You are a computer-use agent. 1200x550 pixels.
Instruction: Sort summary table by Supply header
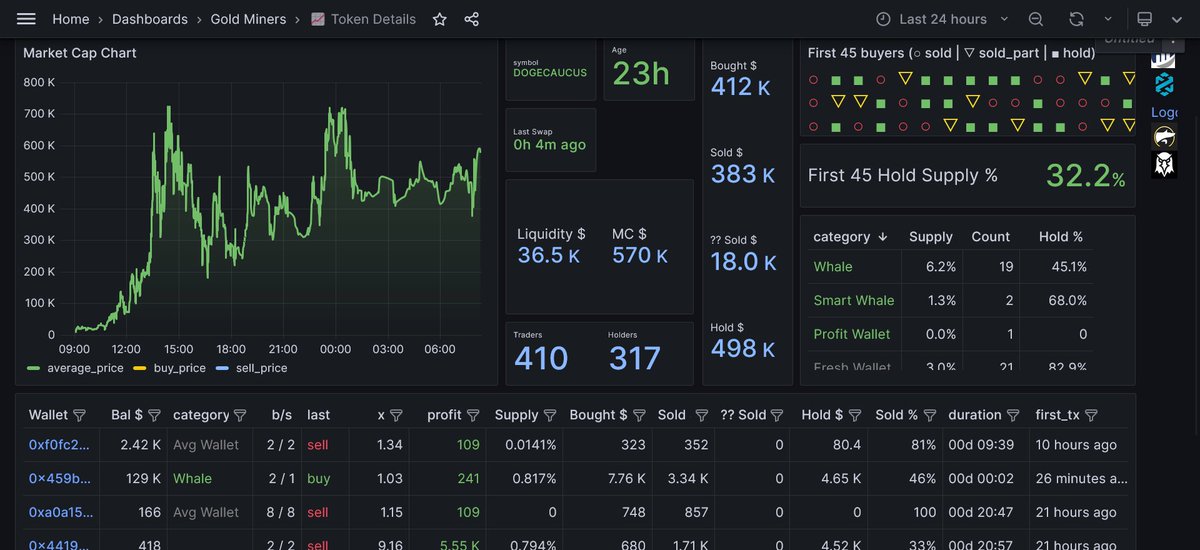pos(931,237)
